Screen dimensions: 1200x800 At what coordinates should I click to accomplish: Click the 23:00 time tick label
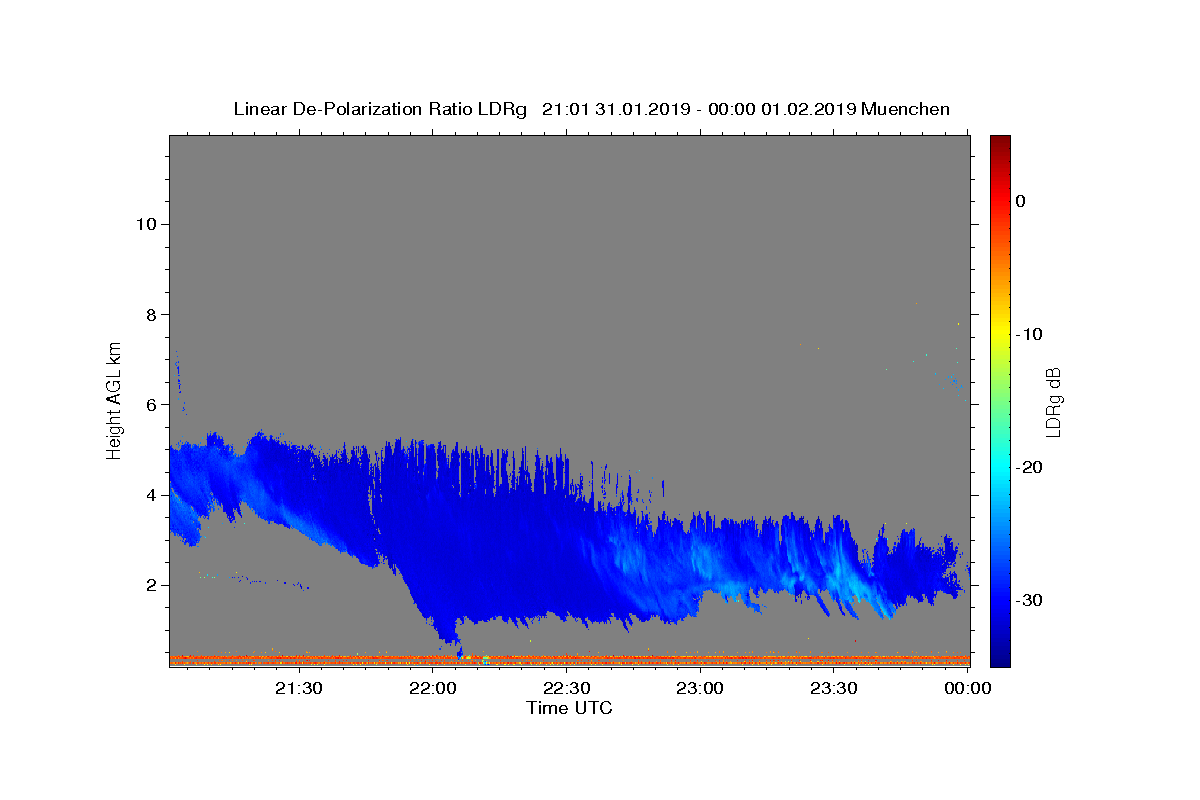700,689
